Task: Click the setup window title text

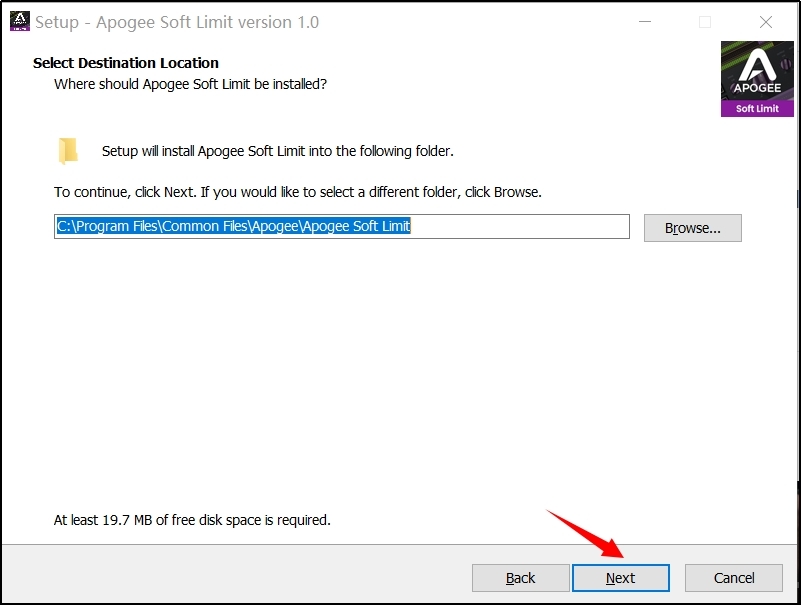Action: coord(177,22)
